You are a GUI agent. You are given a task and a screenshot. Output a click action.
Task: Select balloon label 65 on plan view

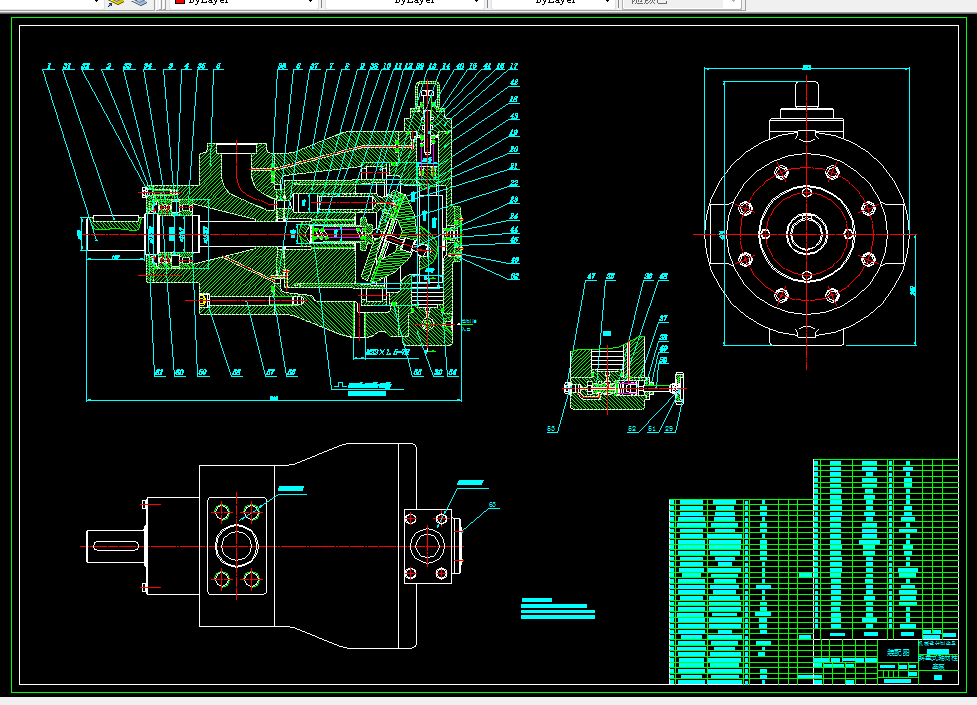tap(492, 505)
